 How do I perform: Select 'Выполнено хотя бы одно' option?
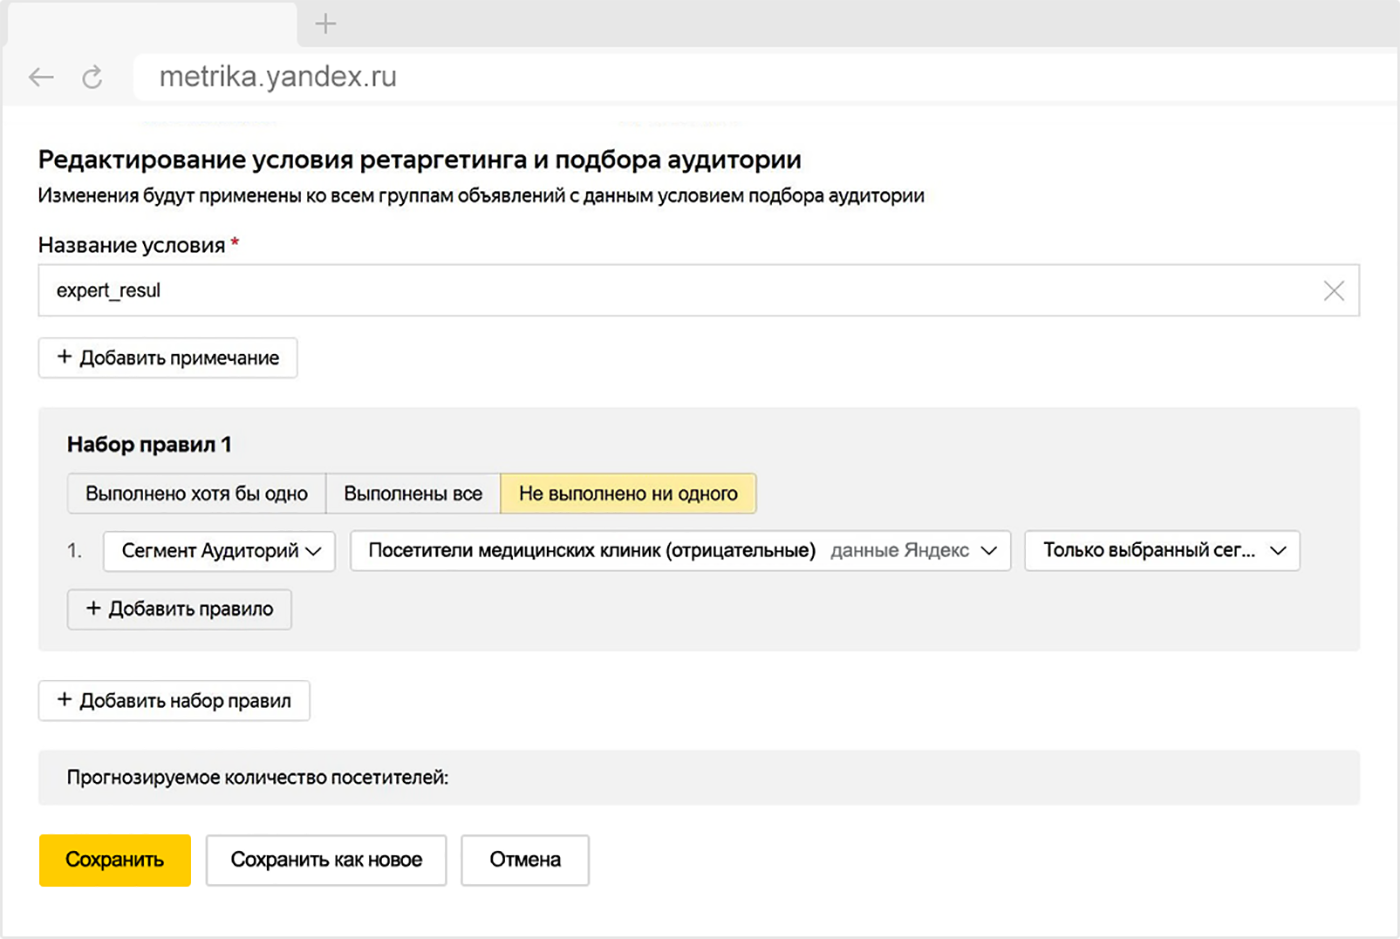tap(196, 494)
